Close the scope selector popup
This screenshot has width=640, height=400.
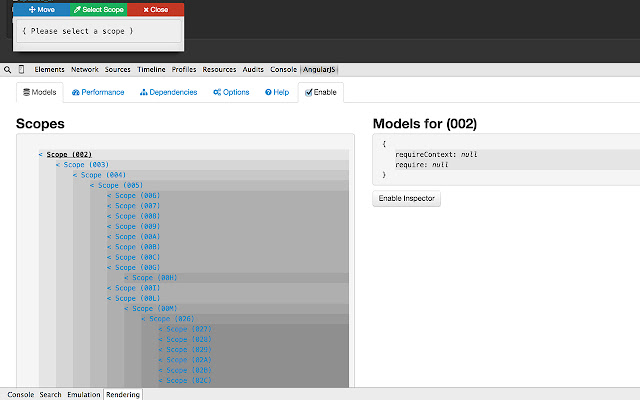click(x=156, y=9)
